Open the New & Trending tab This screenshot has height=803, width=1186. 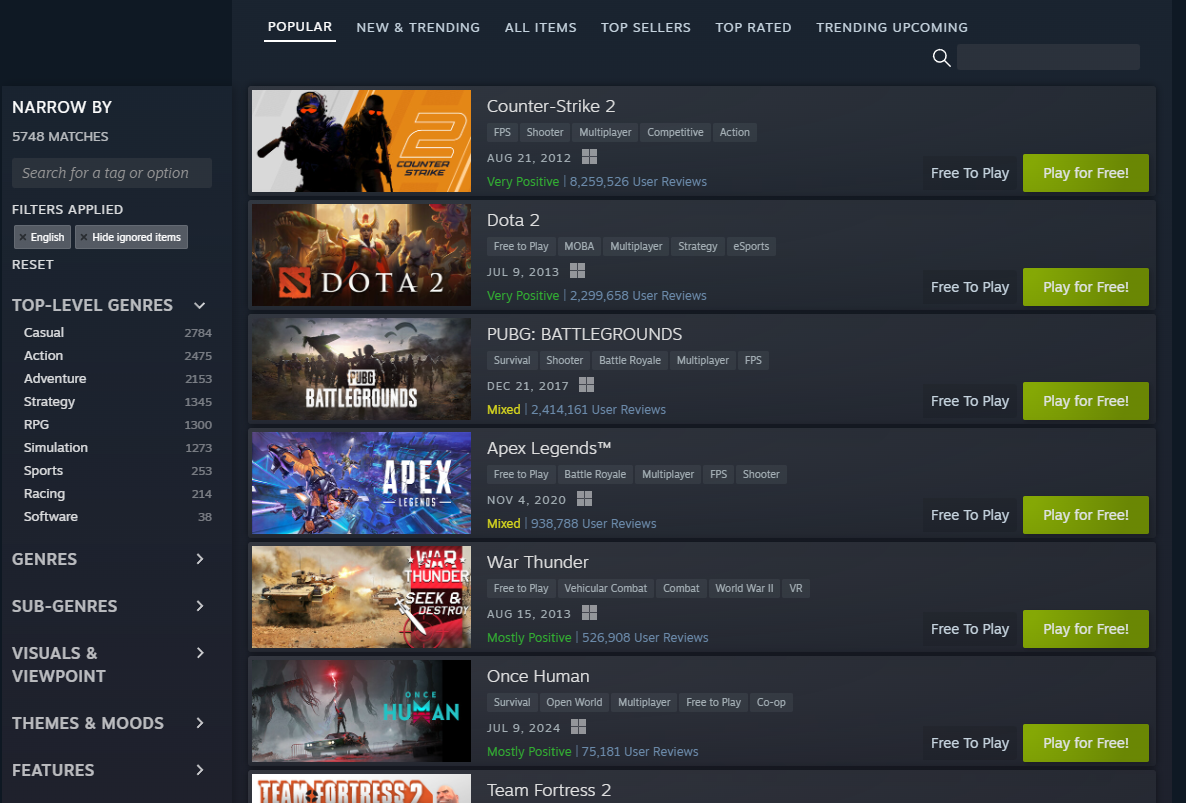click(x=418, y=28)
